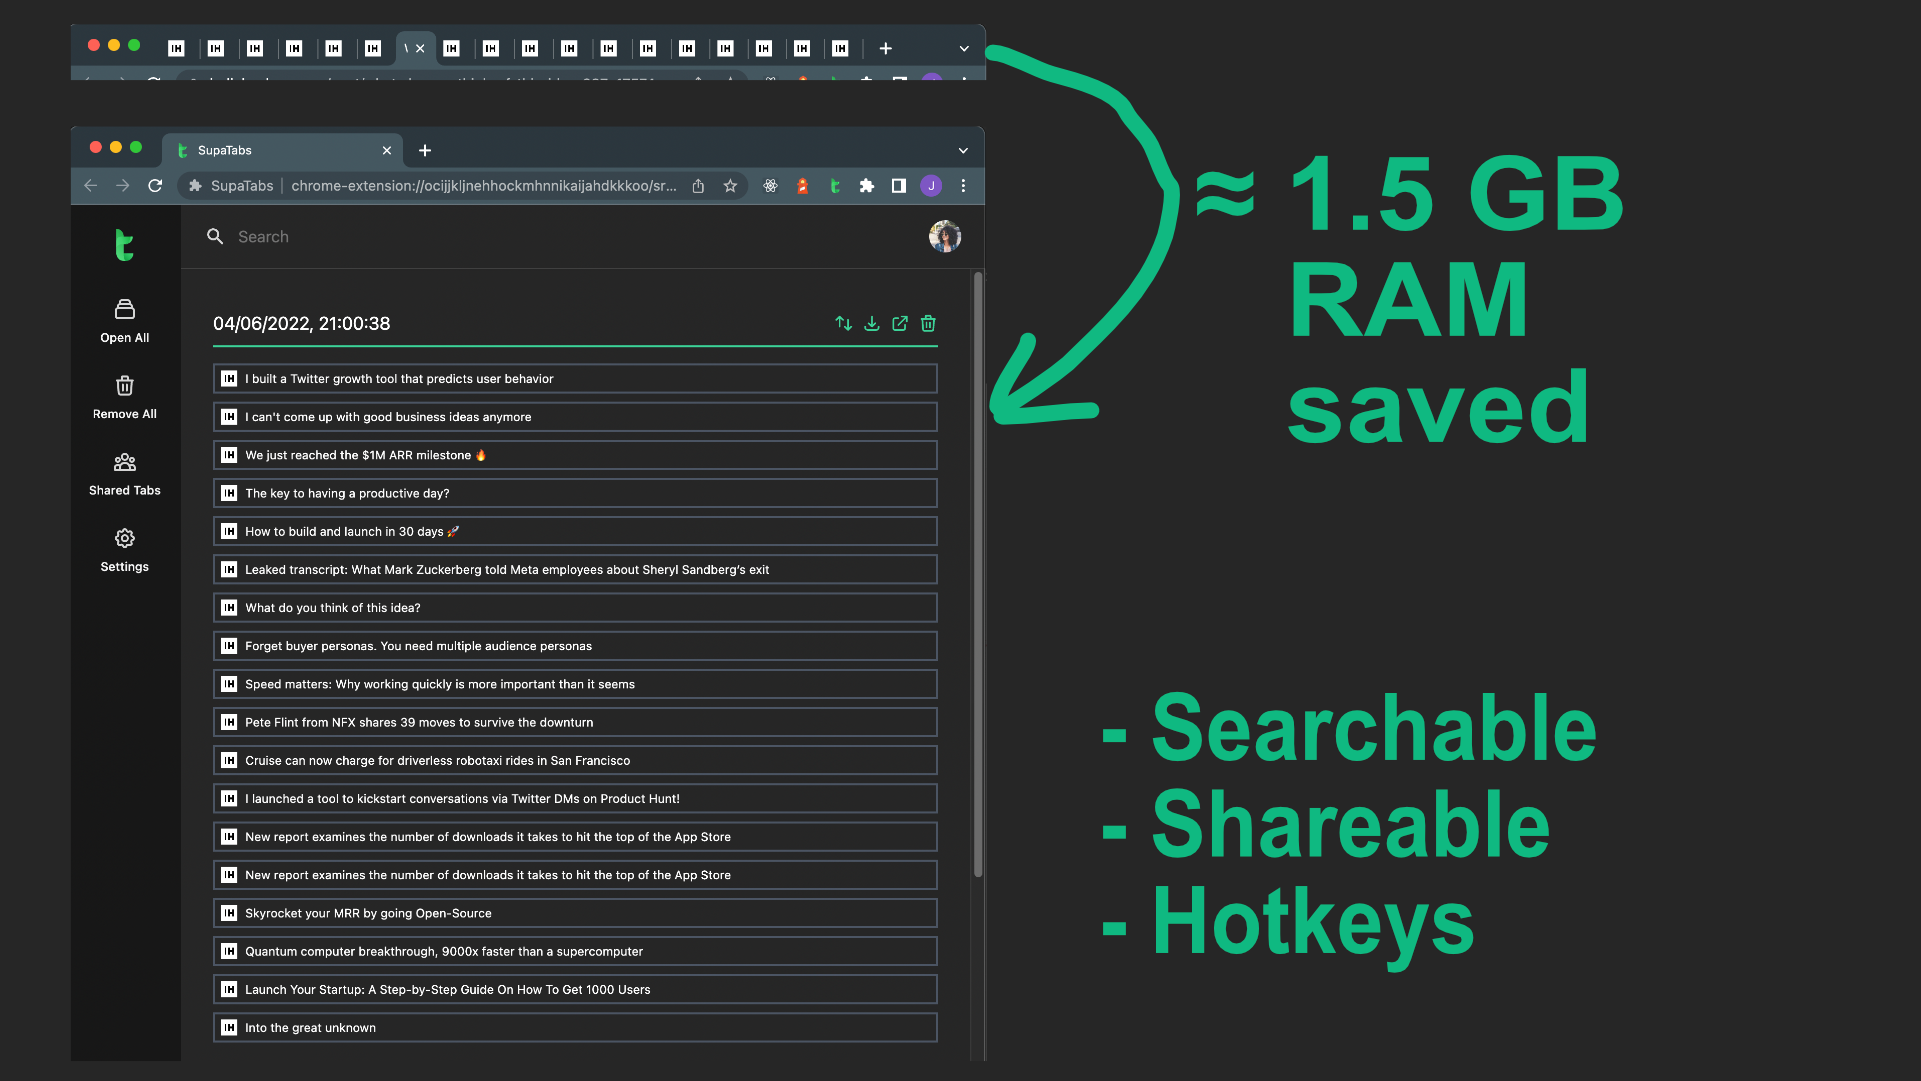Close the SupaTabs browser tab
The width and height of the screenshot is (1921, 1081).
pos(387,150)
